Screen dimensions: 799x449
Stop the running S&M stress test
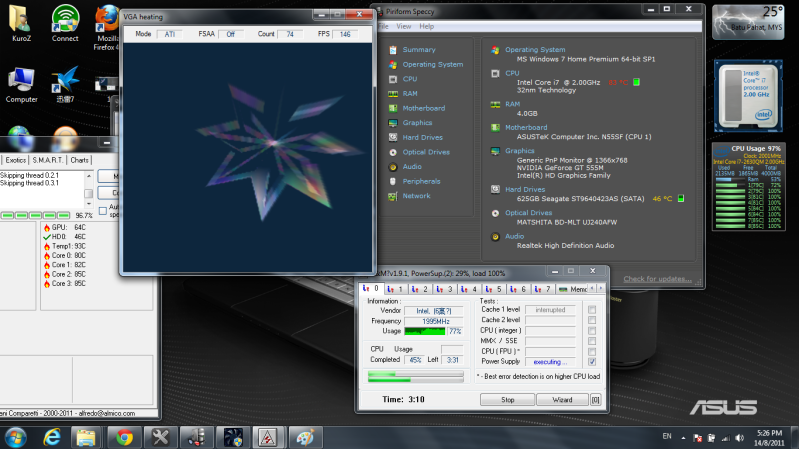click(x=507, y=400)
